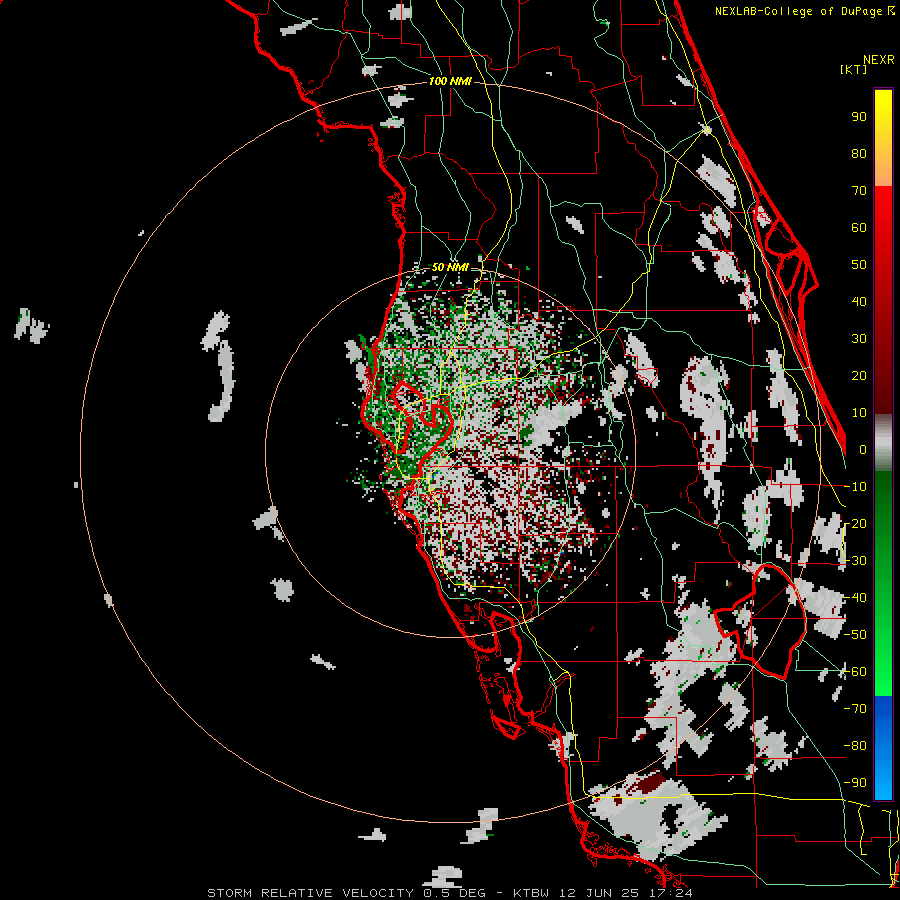Click the 70 value on velocity scale
900x900 pixels.
[x=859, y=191]
